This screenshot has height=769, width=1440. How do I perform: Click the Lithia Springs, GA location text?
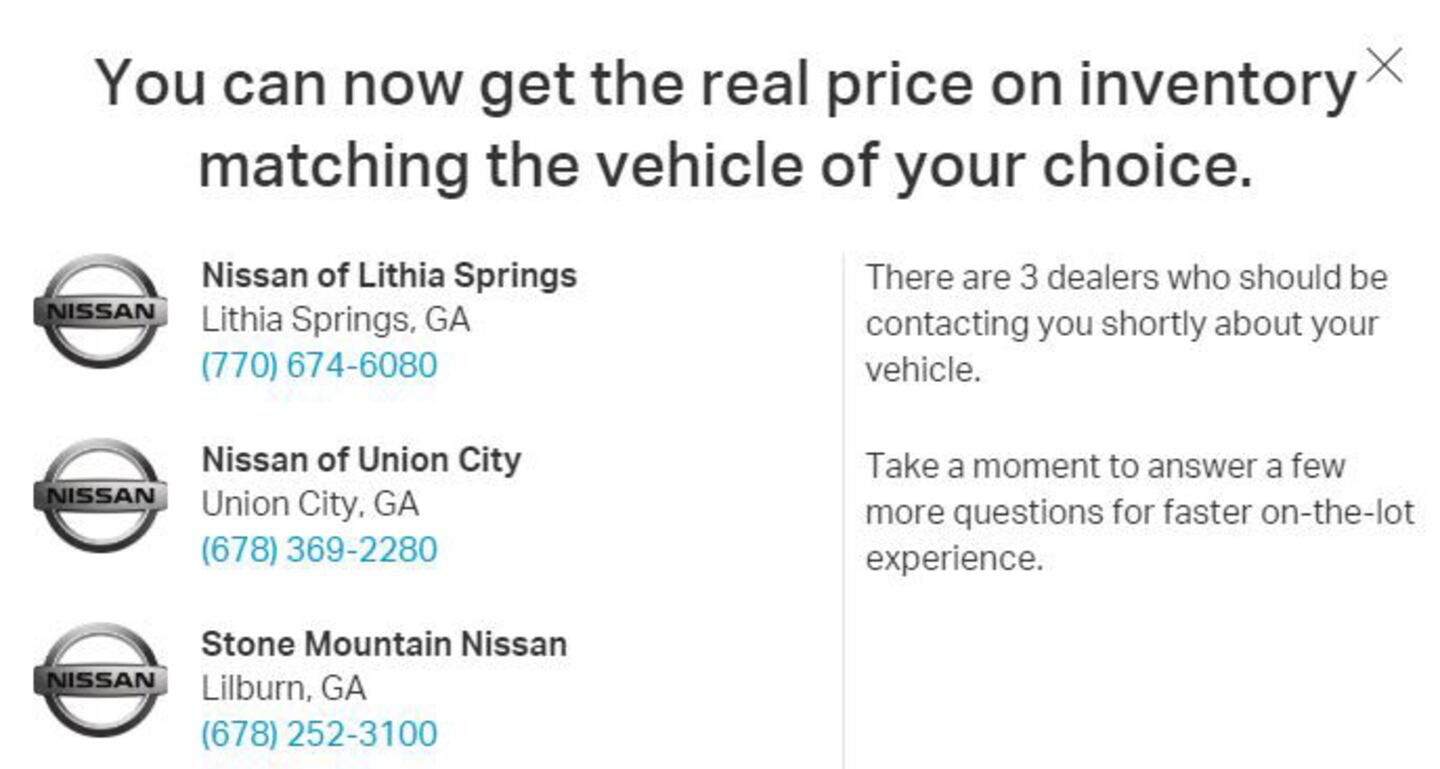[335, 320]
